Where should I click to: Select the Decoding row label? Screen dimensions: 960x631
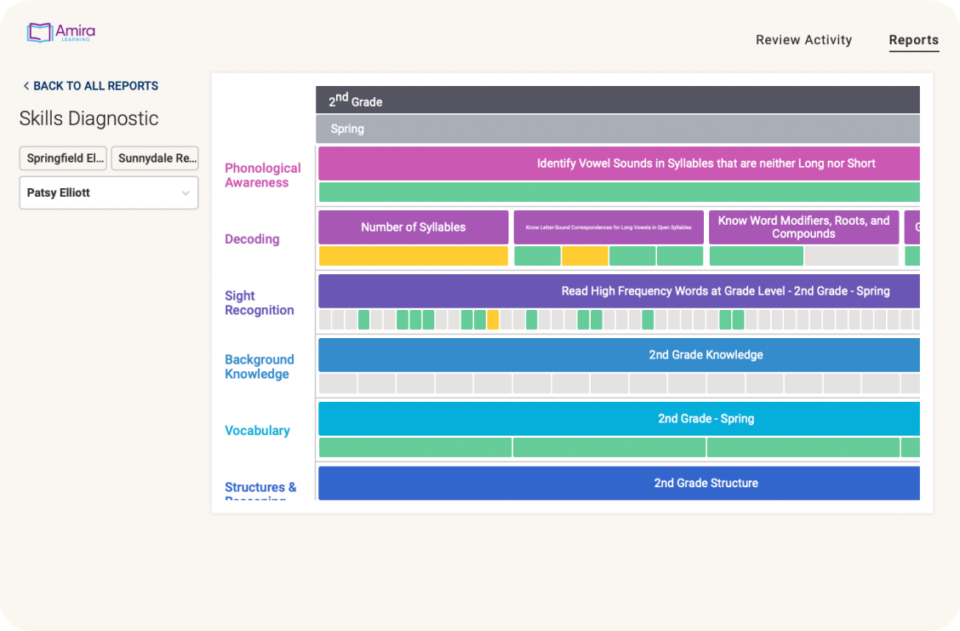click(x=252, y=239)
